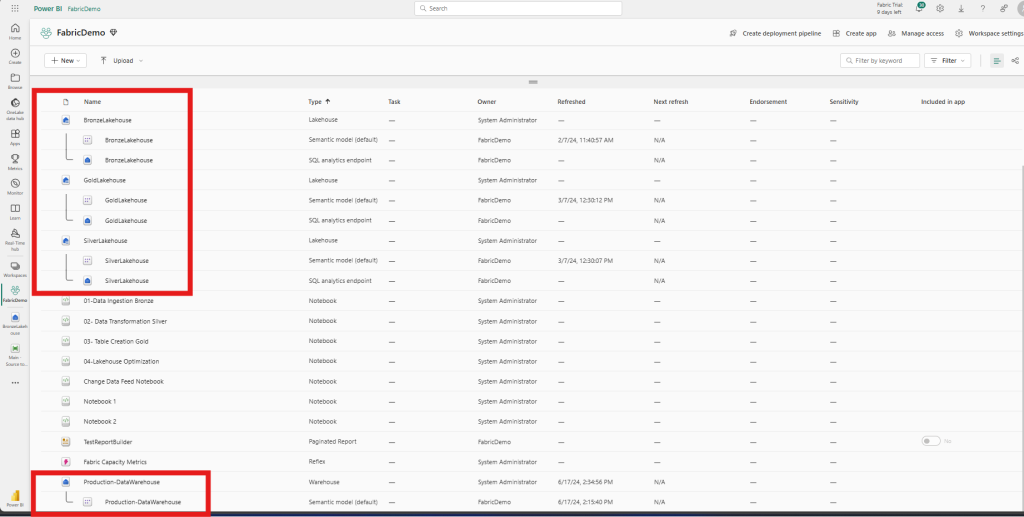Open Workspaces in left sidebar

[15, 270]
